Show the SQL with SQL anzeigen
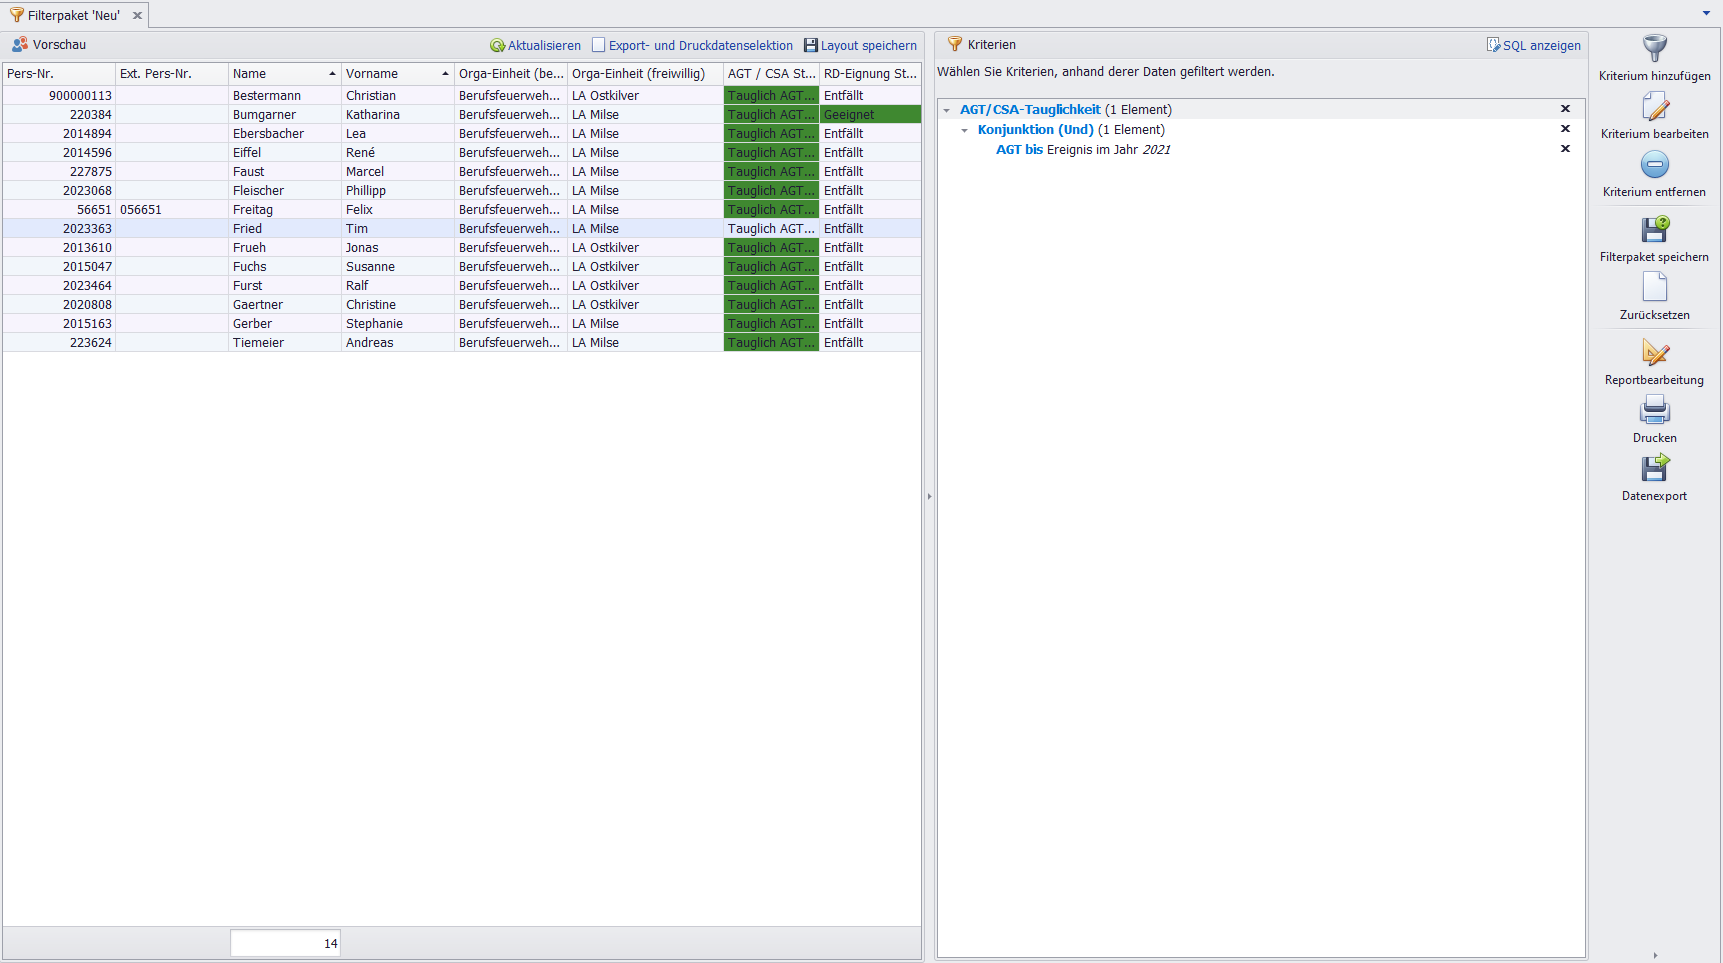 [x=1533, y=46]
